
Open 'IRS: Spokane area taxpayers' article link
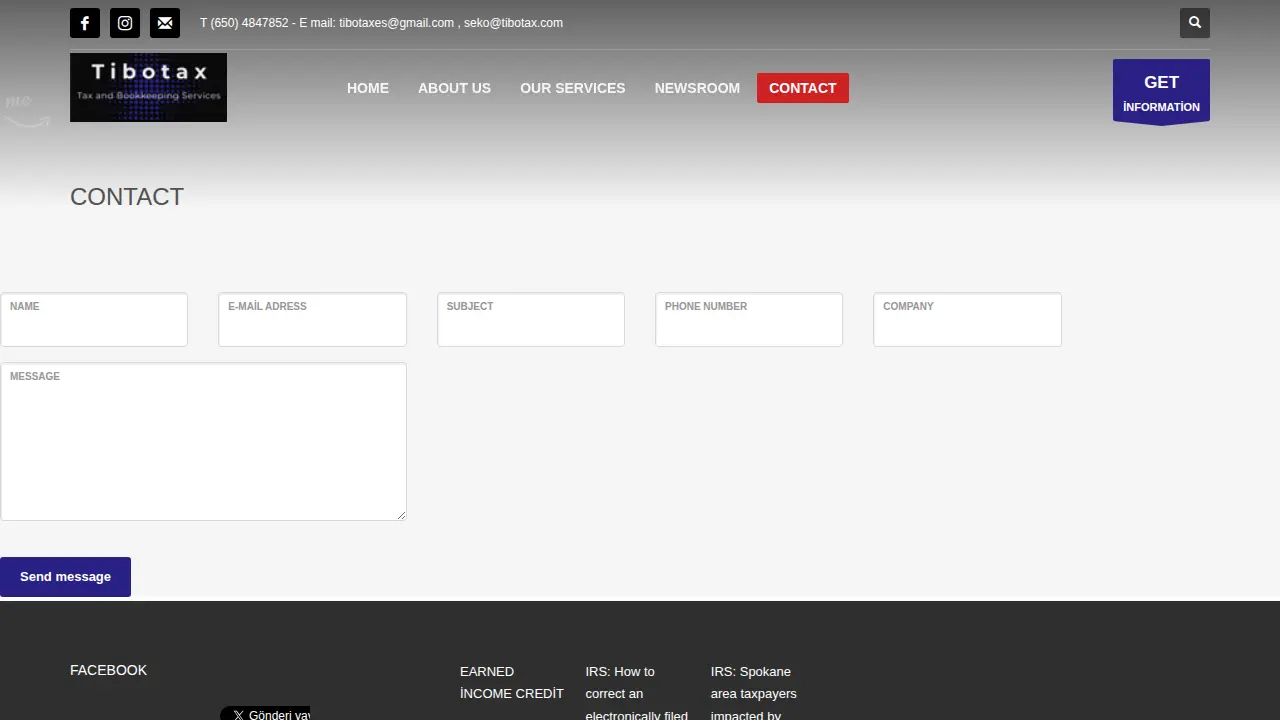pyautogui.click(x=754, y=693)
